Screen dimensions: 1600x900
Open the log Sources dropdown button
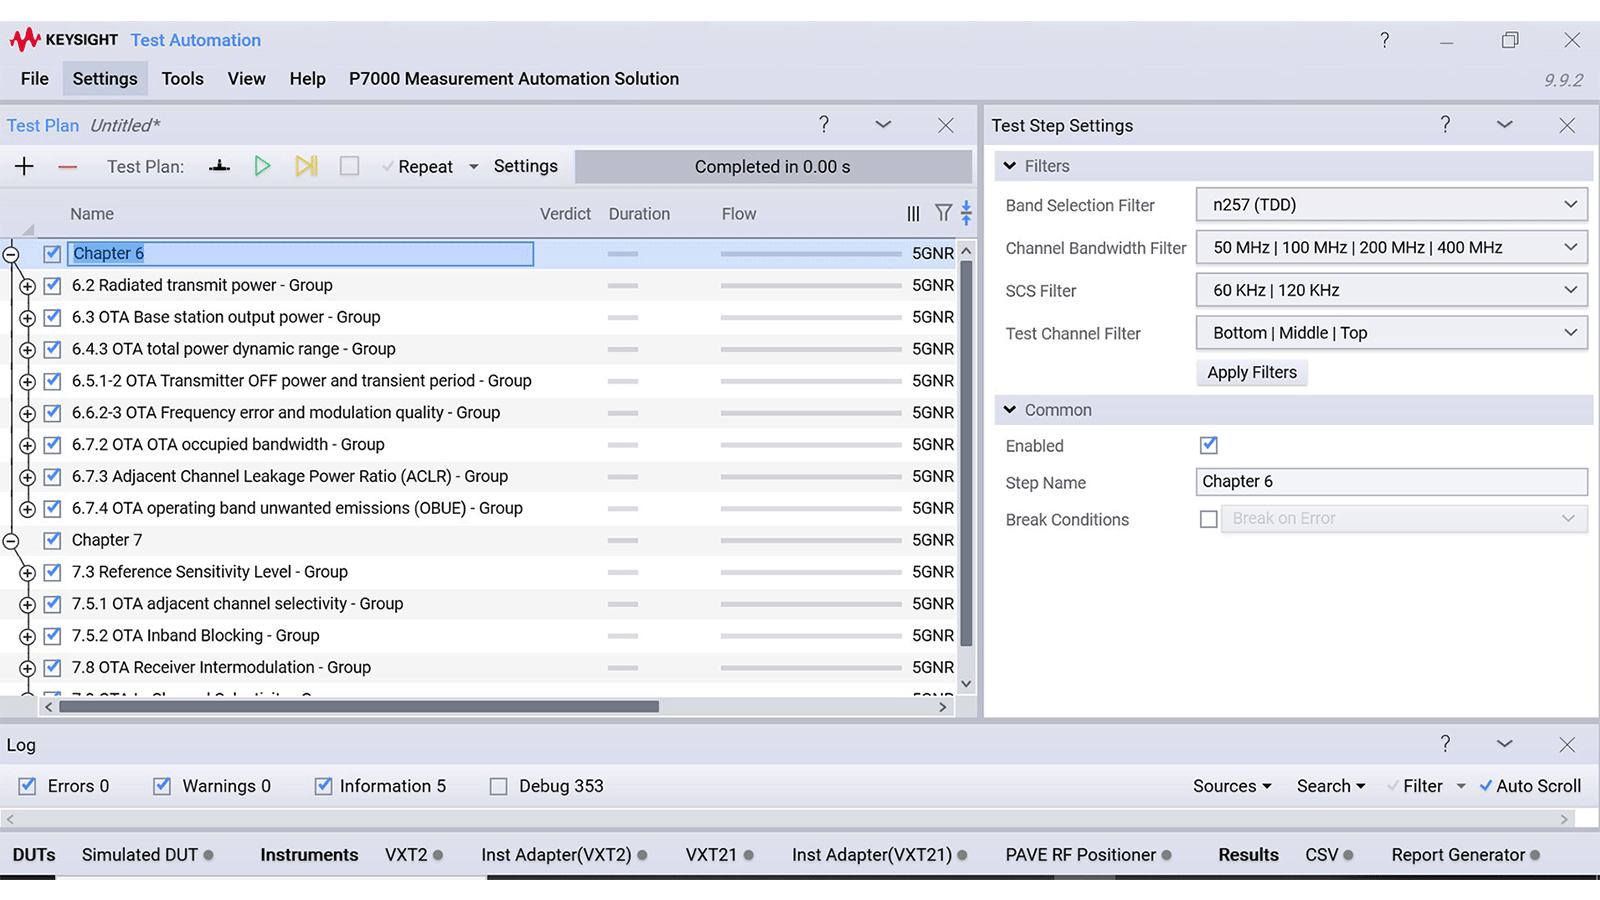tap(1231, 786)
